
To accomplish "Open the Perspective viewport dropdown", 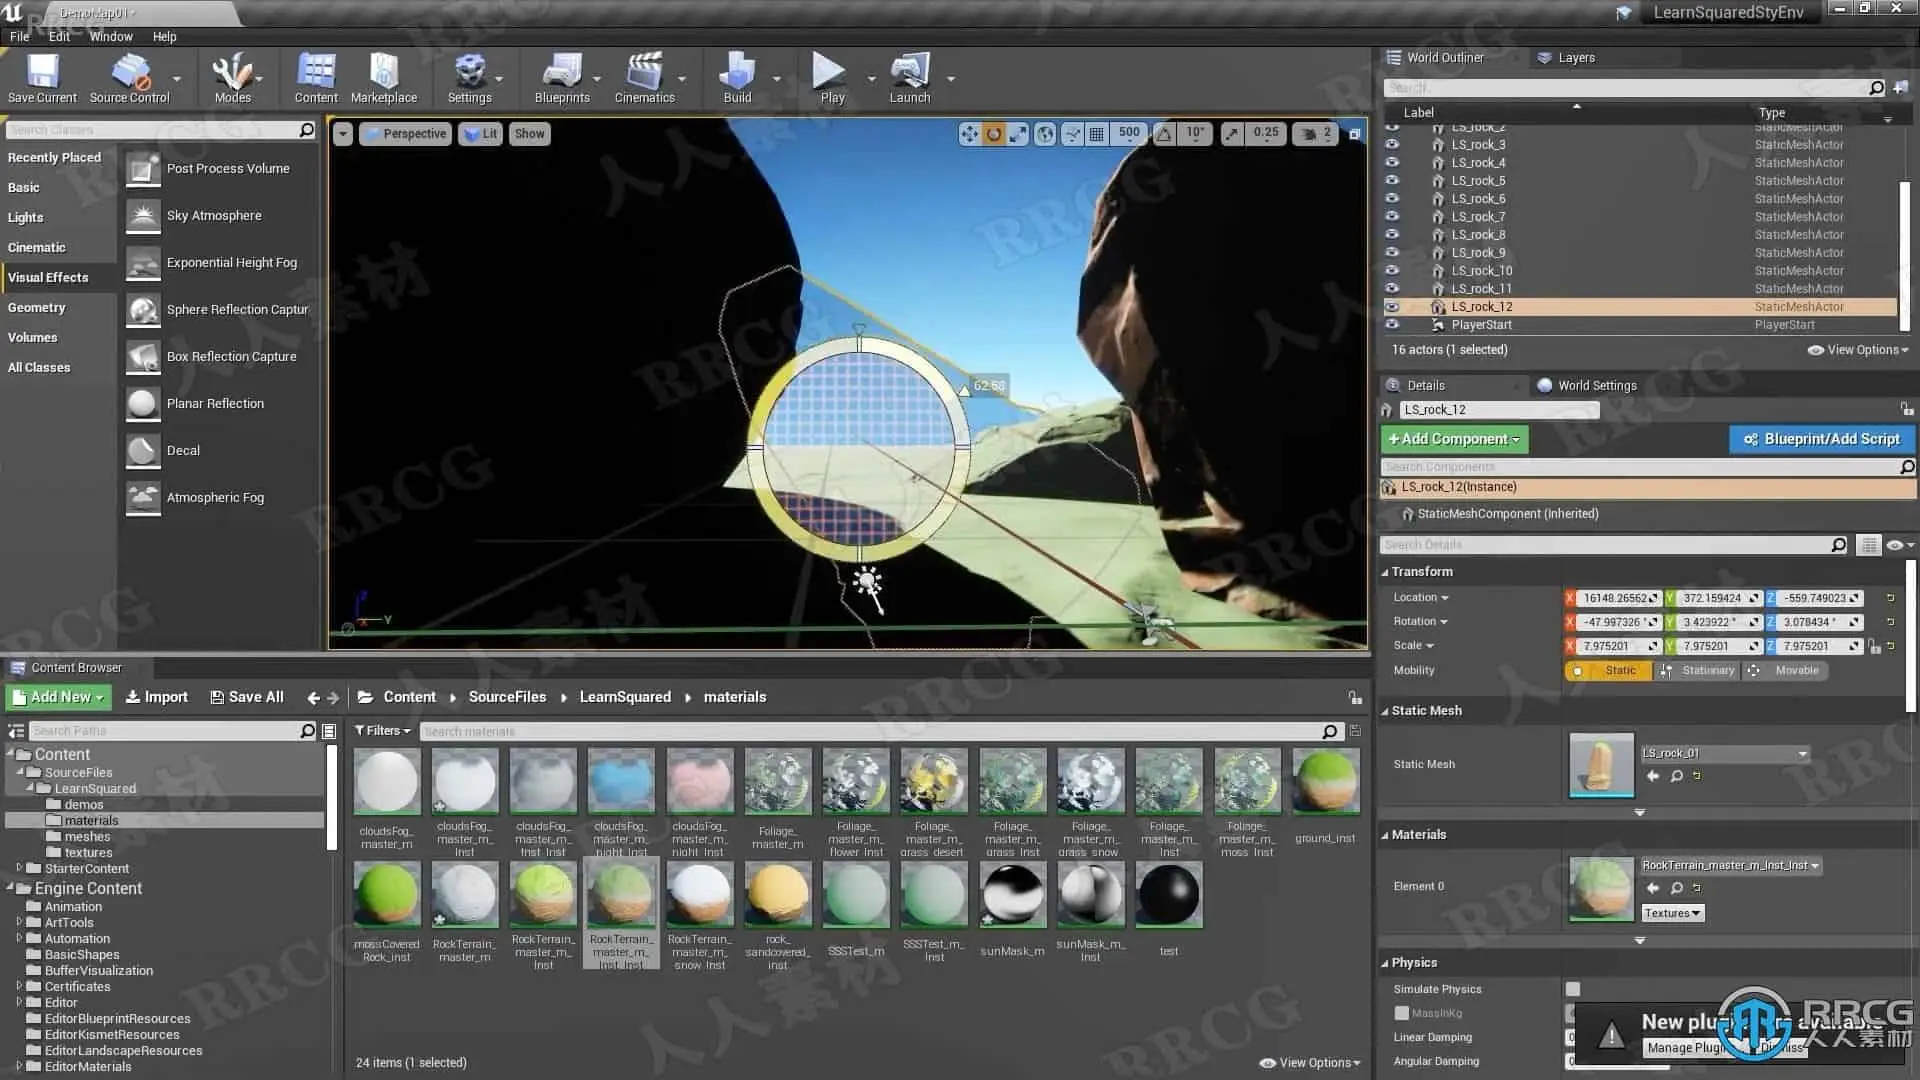I will (x=405, y=134).
